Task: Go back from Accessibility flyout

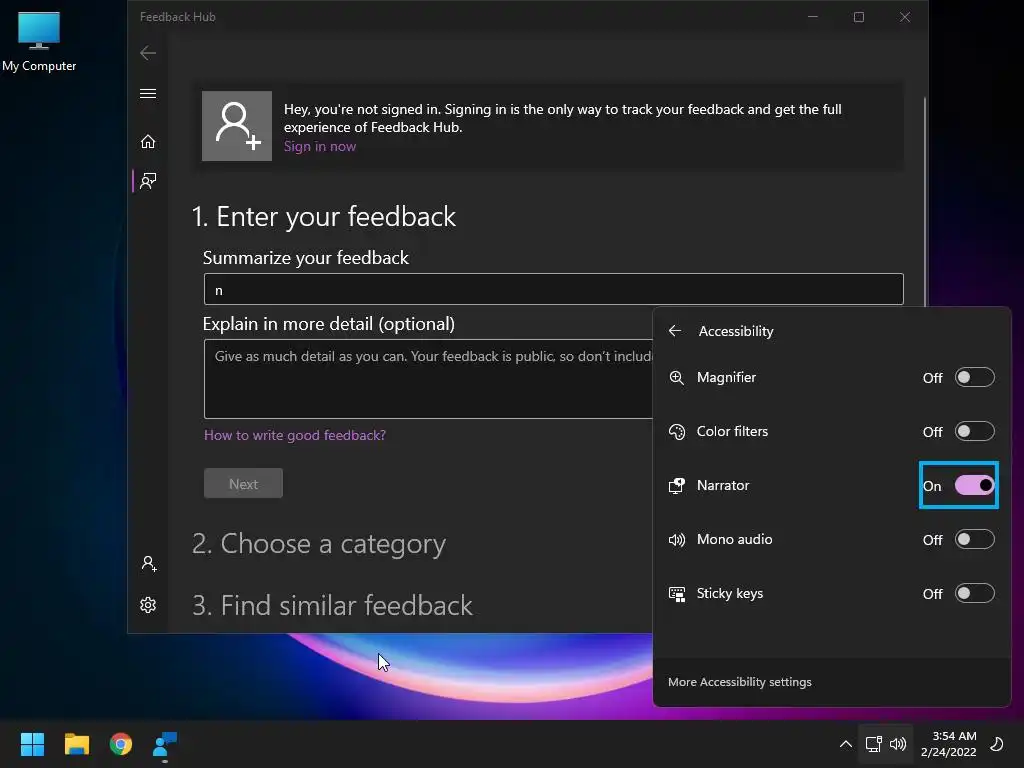Action: 675,331
